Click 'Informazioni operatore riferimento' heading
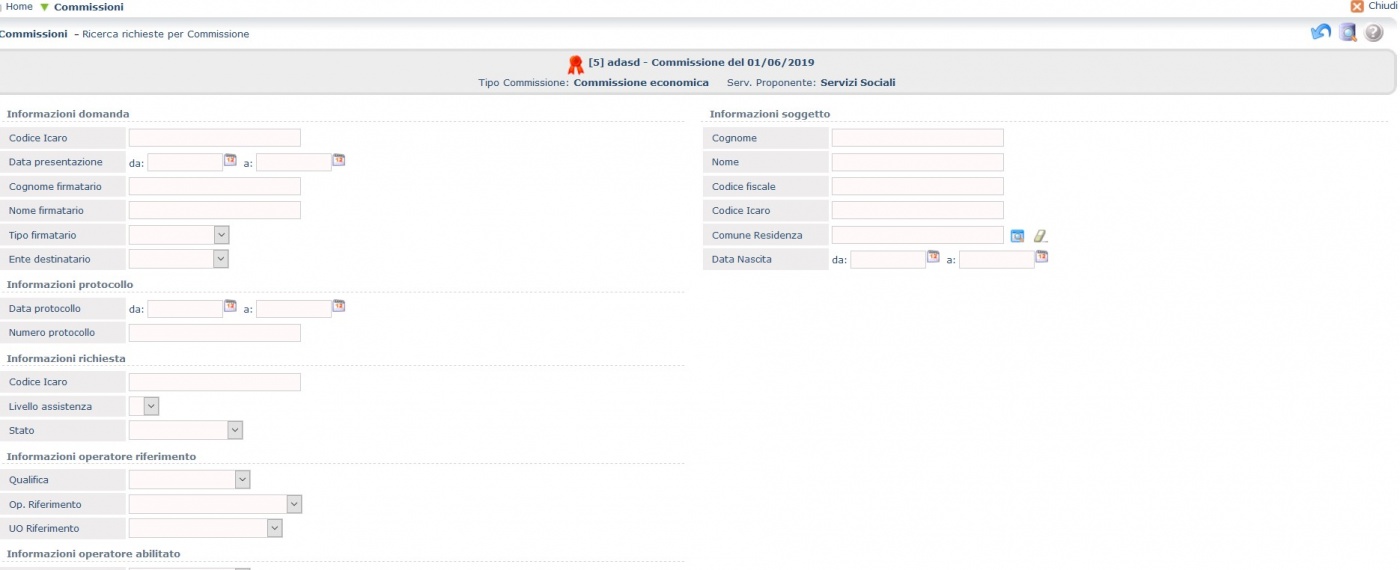The height and width of the screenshot is (570, 1400). point(101,456)
